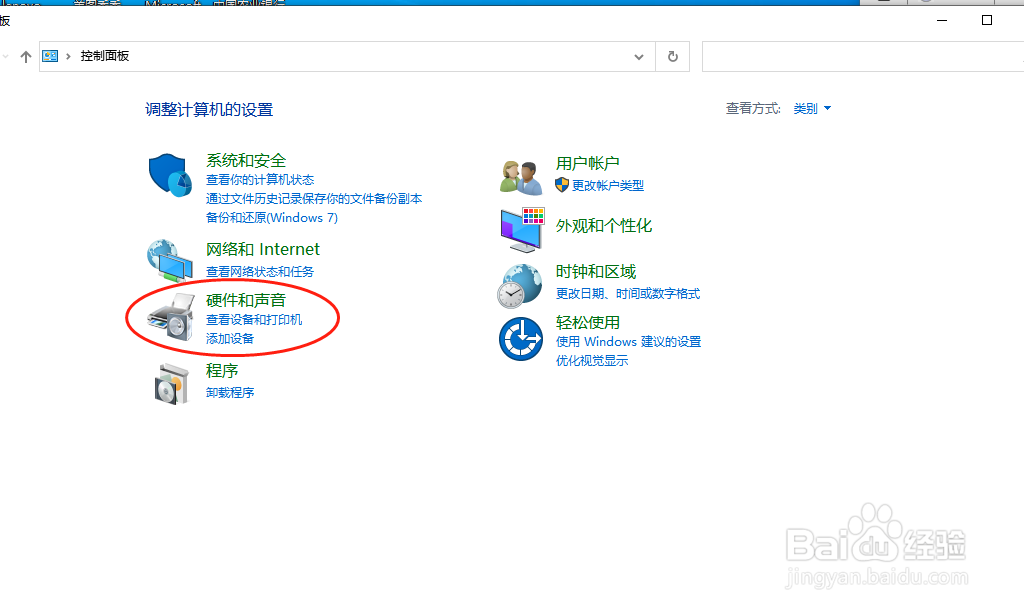Click 查看网络状态和任务 link
This screenshot has width=1024, height=612.
[x=260, y=272]
